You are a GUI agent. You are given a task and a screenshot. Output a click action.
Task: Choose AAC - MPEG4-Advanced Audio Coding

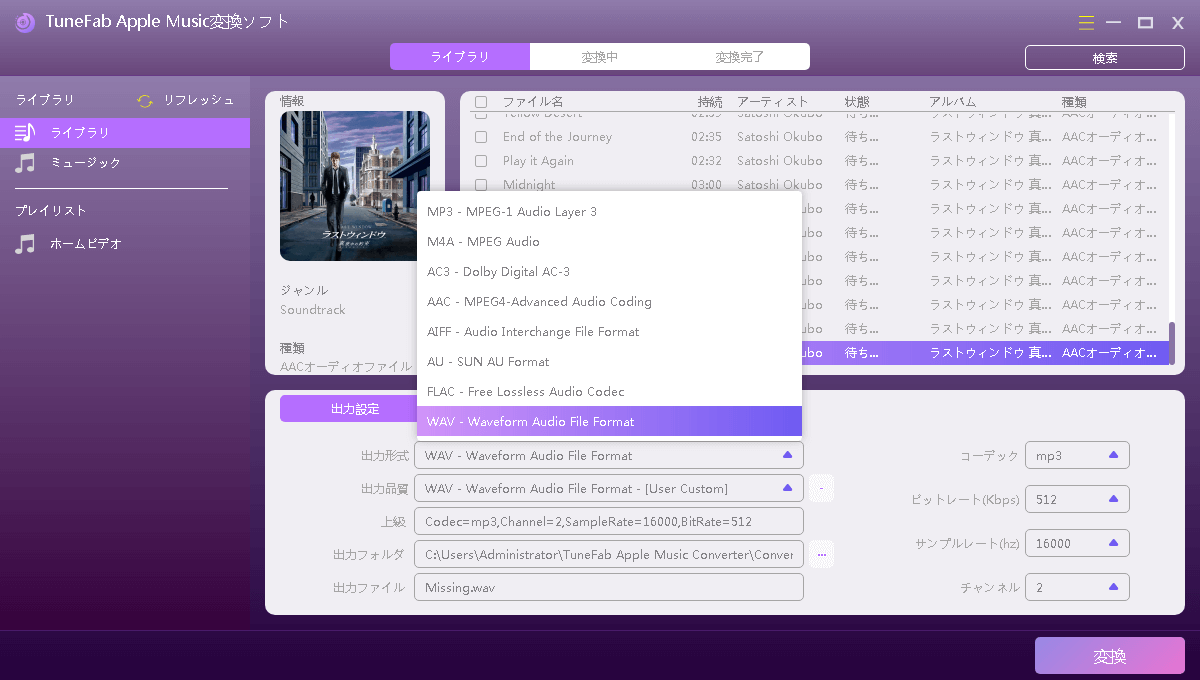[x=609, y=301]
